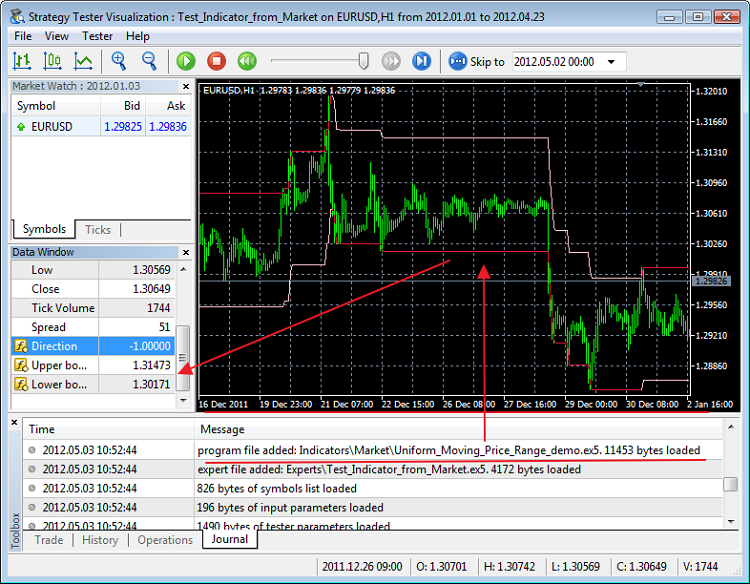This screenshot has height=584, width=750.
Task: Click the Message column header in Journal
Action: point(458,429)
